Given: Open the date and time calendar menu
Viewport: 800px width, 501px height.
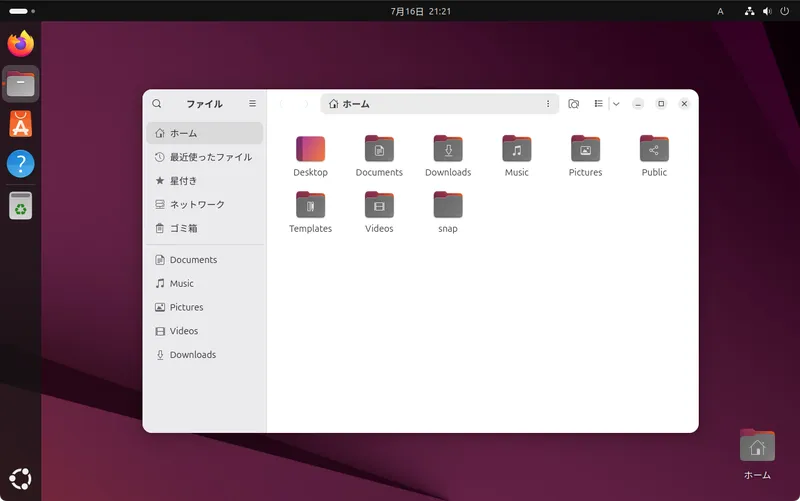Looking at the screenshot, I should point(421,11).
